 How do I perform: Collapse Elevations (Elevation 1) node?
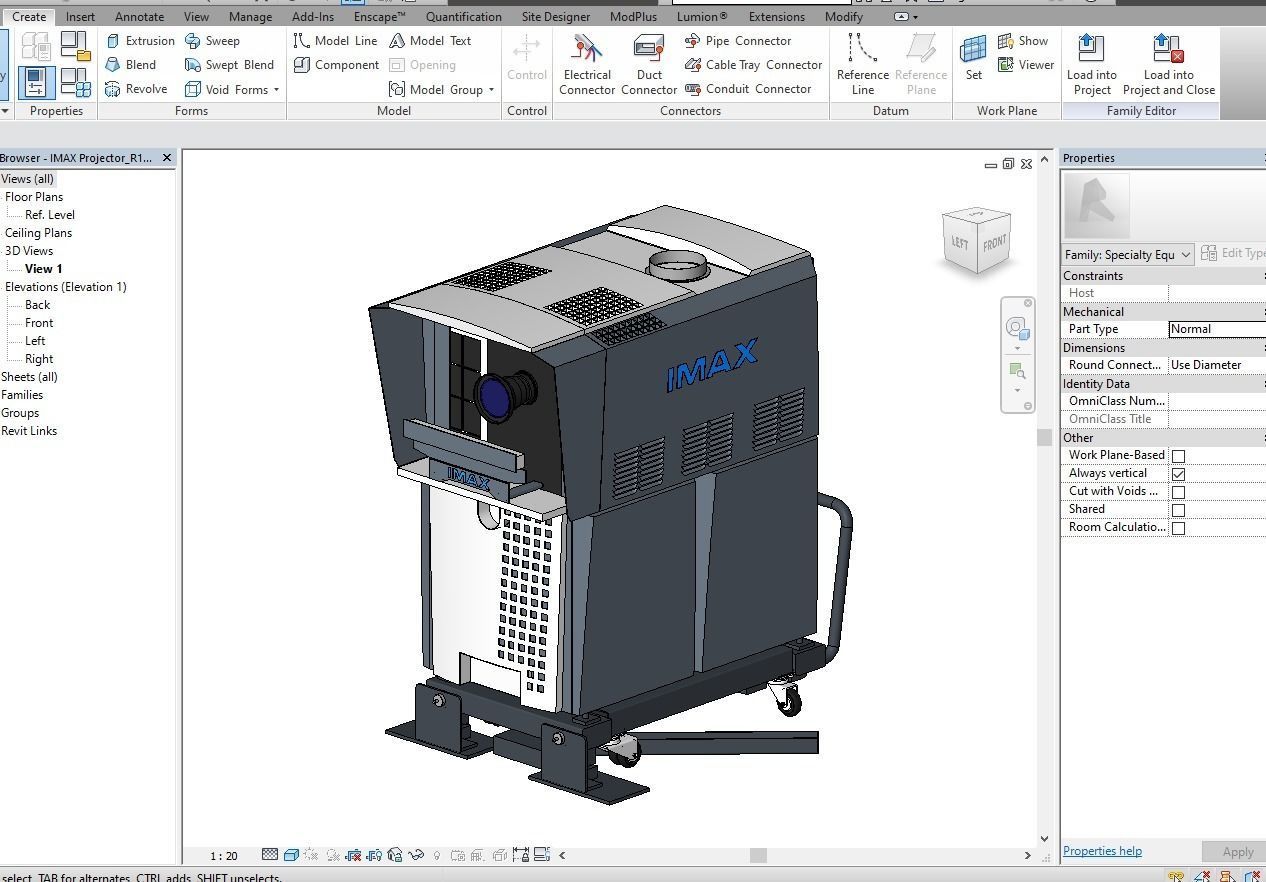[65, 287]
